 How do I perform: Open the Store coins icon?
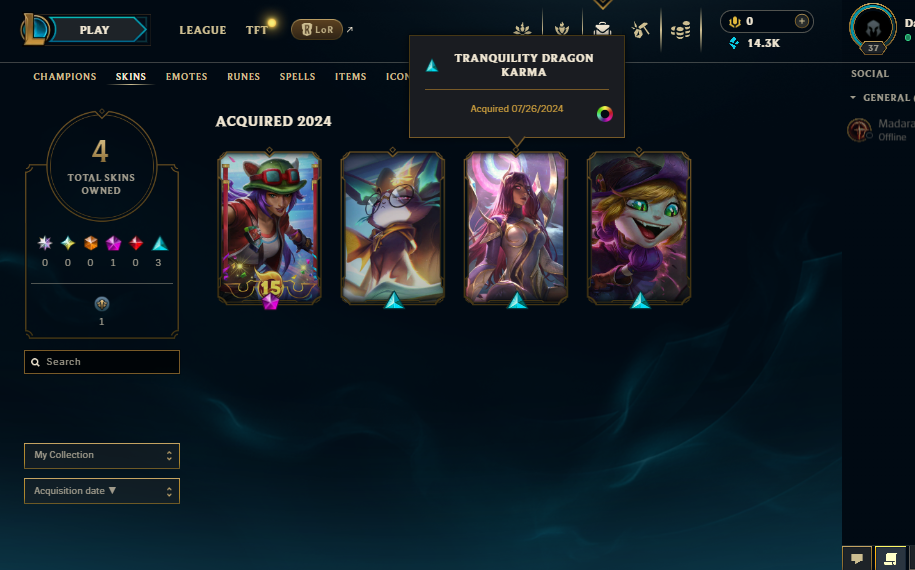coord(680,30)
